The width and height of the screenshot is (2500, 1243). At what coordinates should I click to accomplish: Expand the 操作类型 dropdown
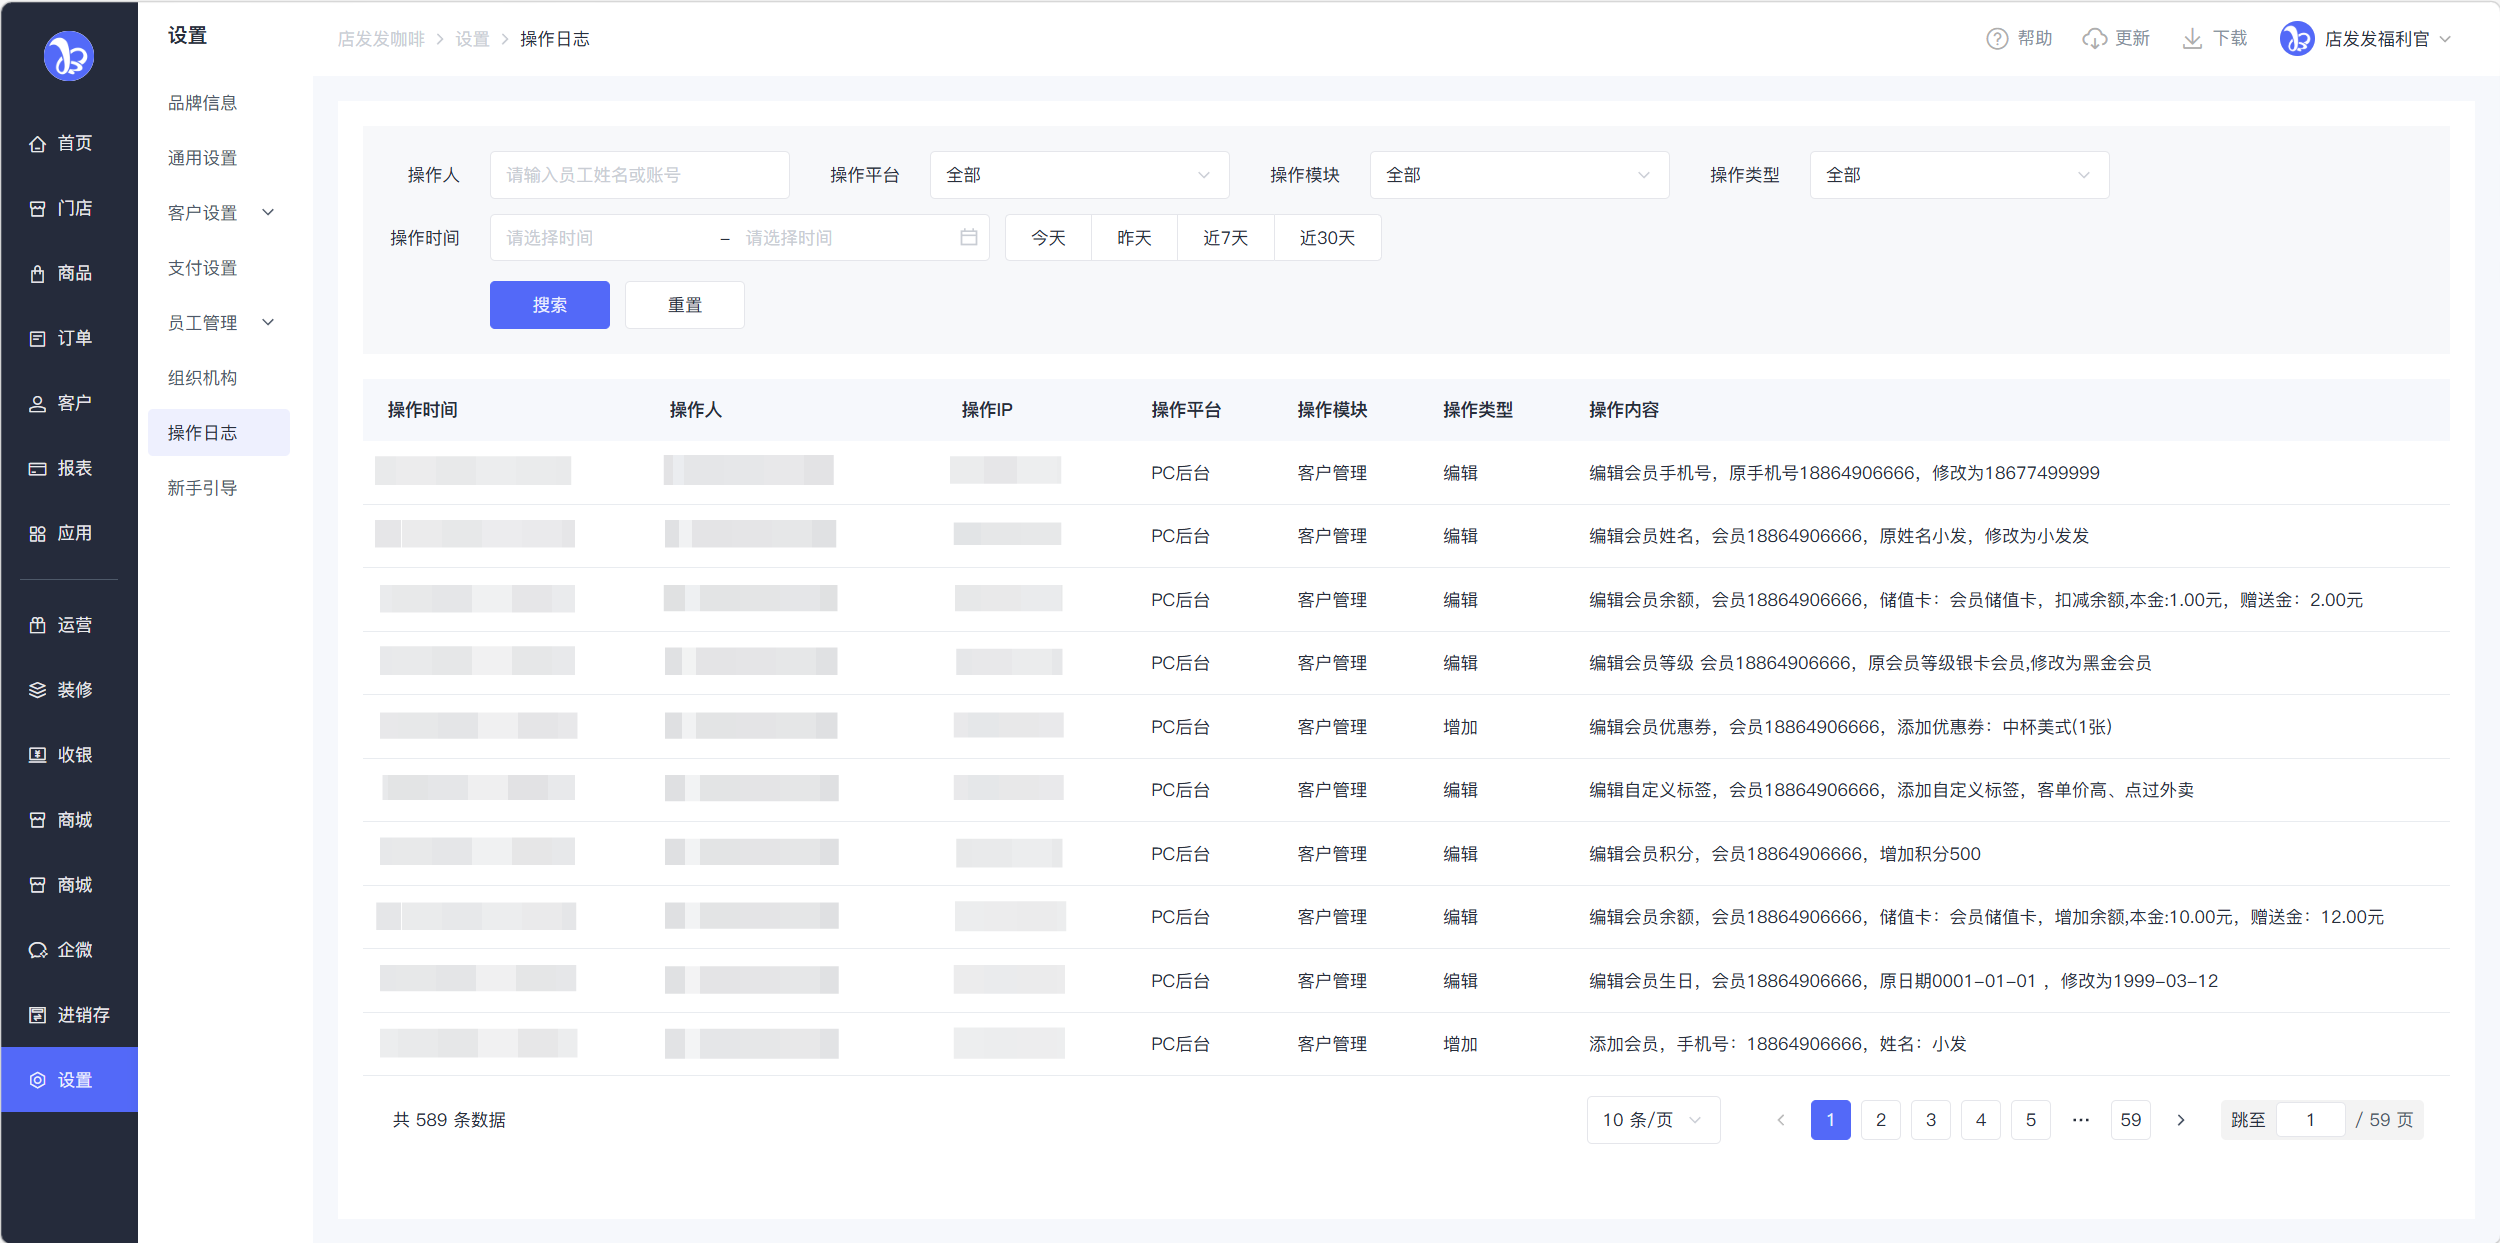point(1958,175)
